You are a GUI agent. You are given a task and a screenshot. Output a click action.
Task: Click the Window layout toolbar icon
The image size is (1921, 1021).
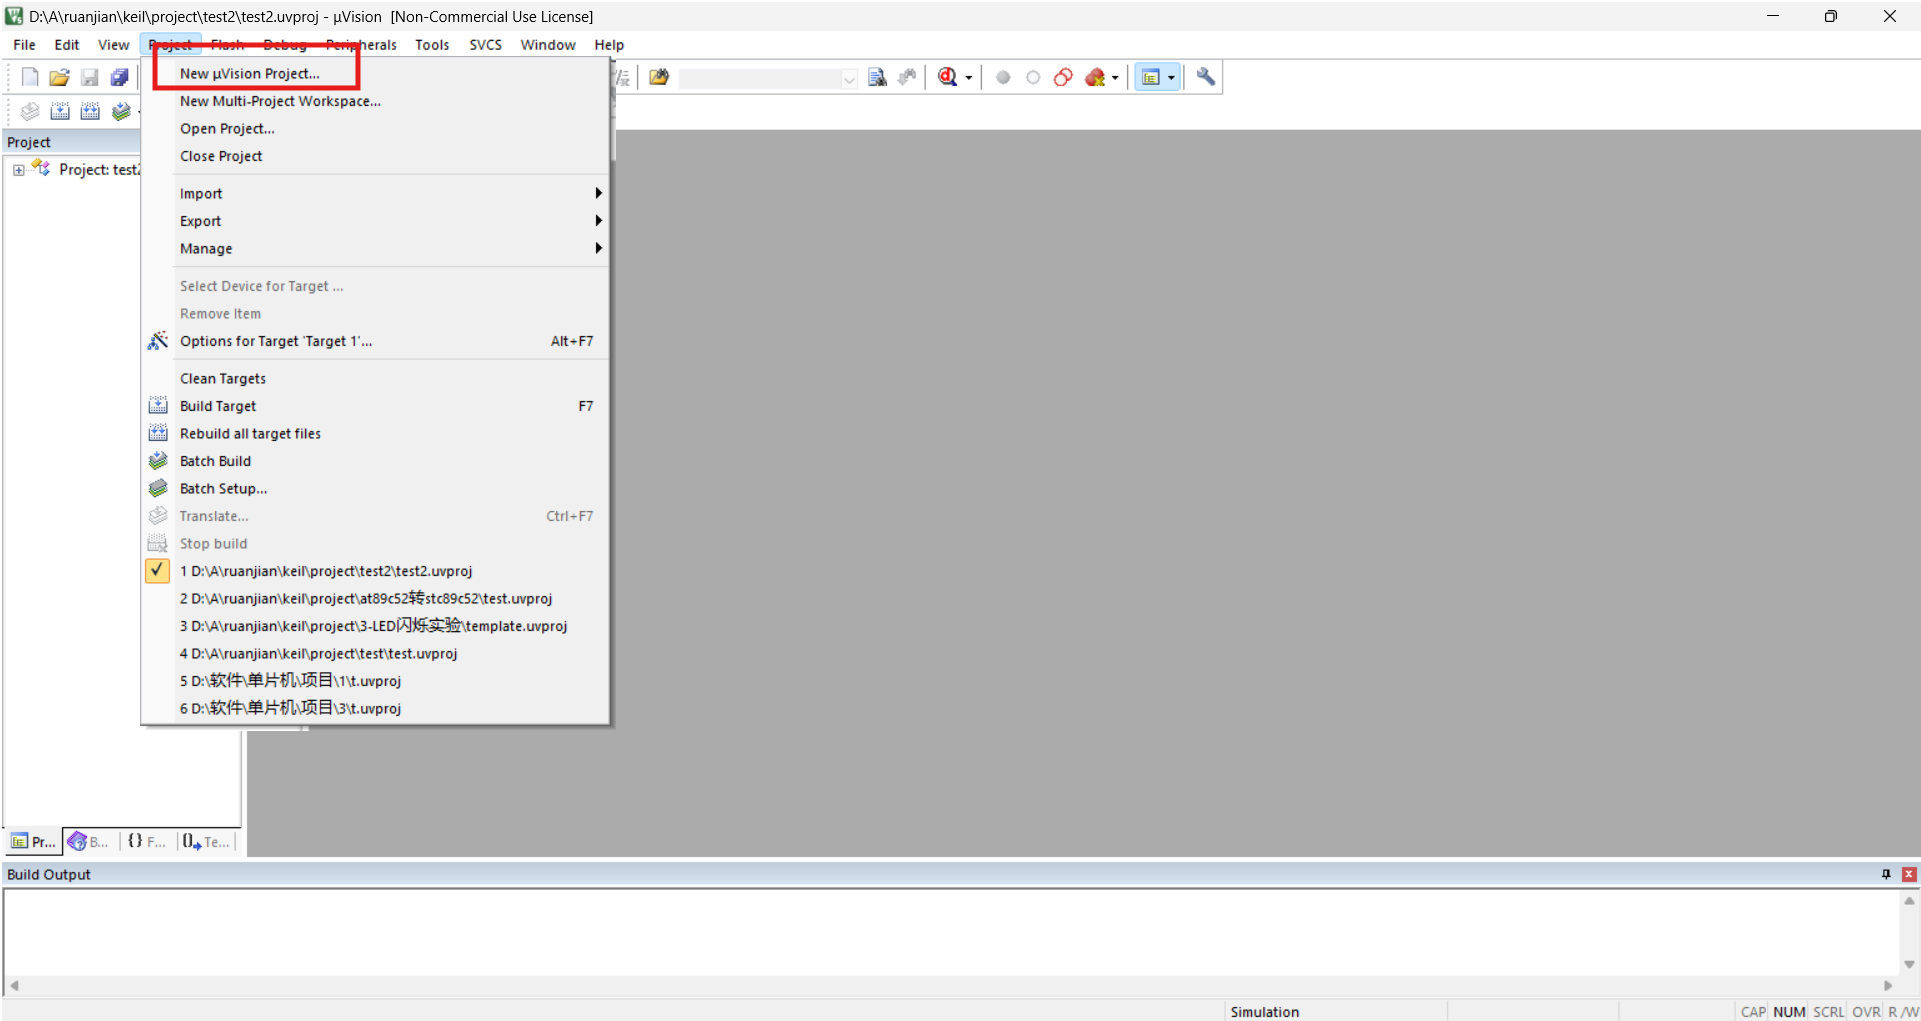(x=1151, y=77)
